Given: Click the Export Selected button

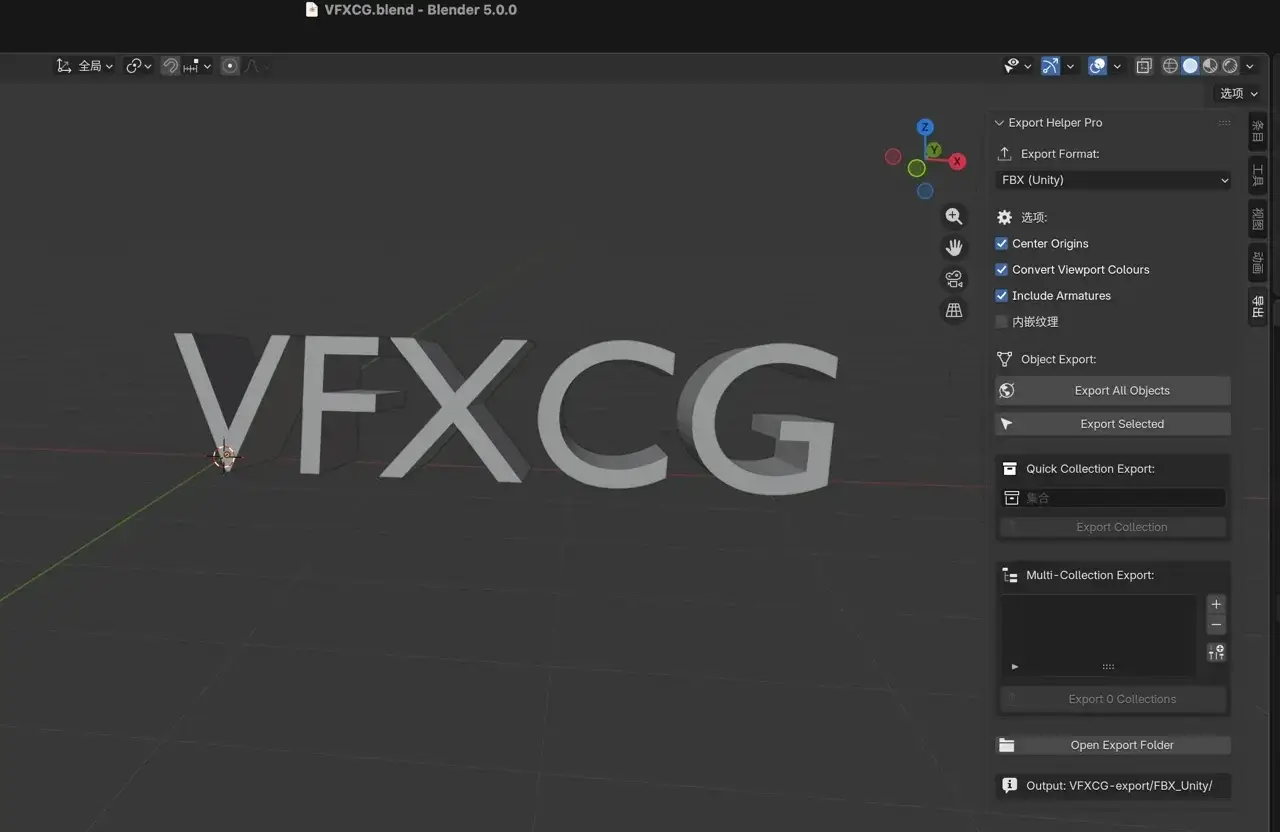Looking at the screenshot, I should (1113, 424).
